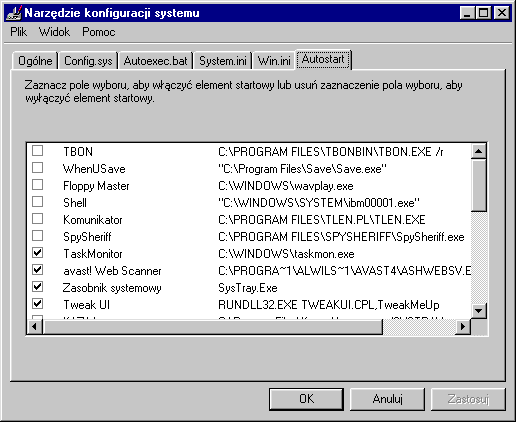516x422 pixels.
Task: Click the taskmon.exe path text
Action: pyautogui.click(x=286, y=254)
